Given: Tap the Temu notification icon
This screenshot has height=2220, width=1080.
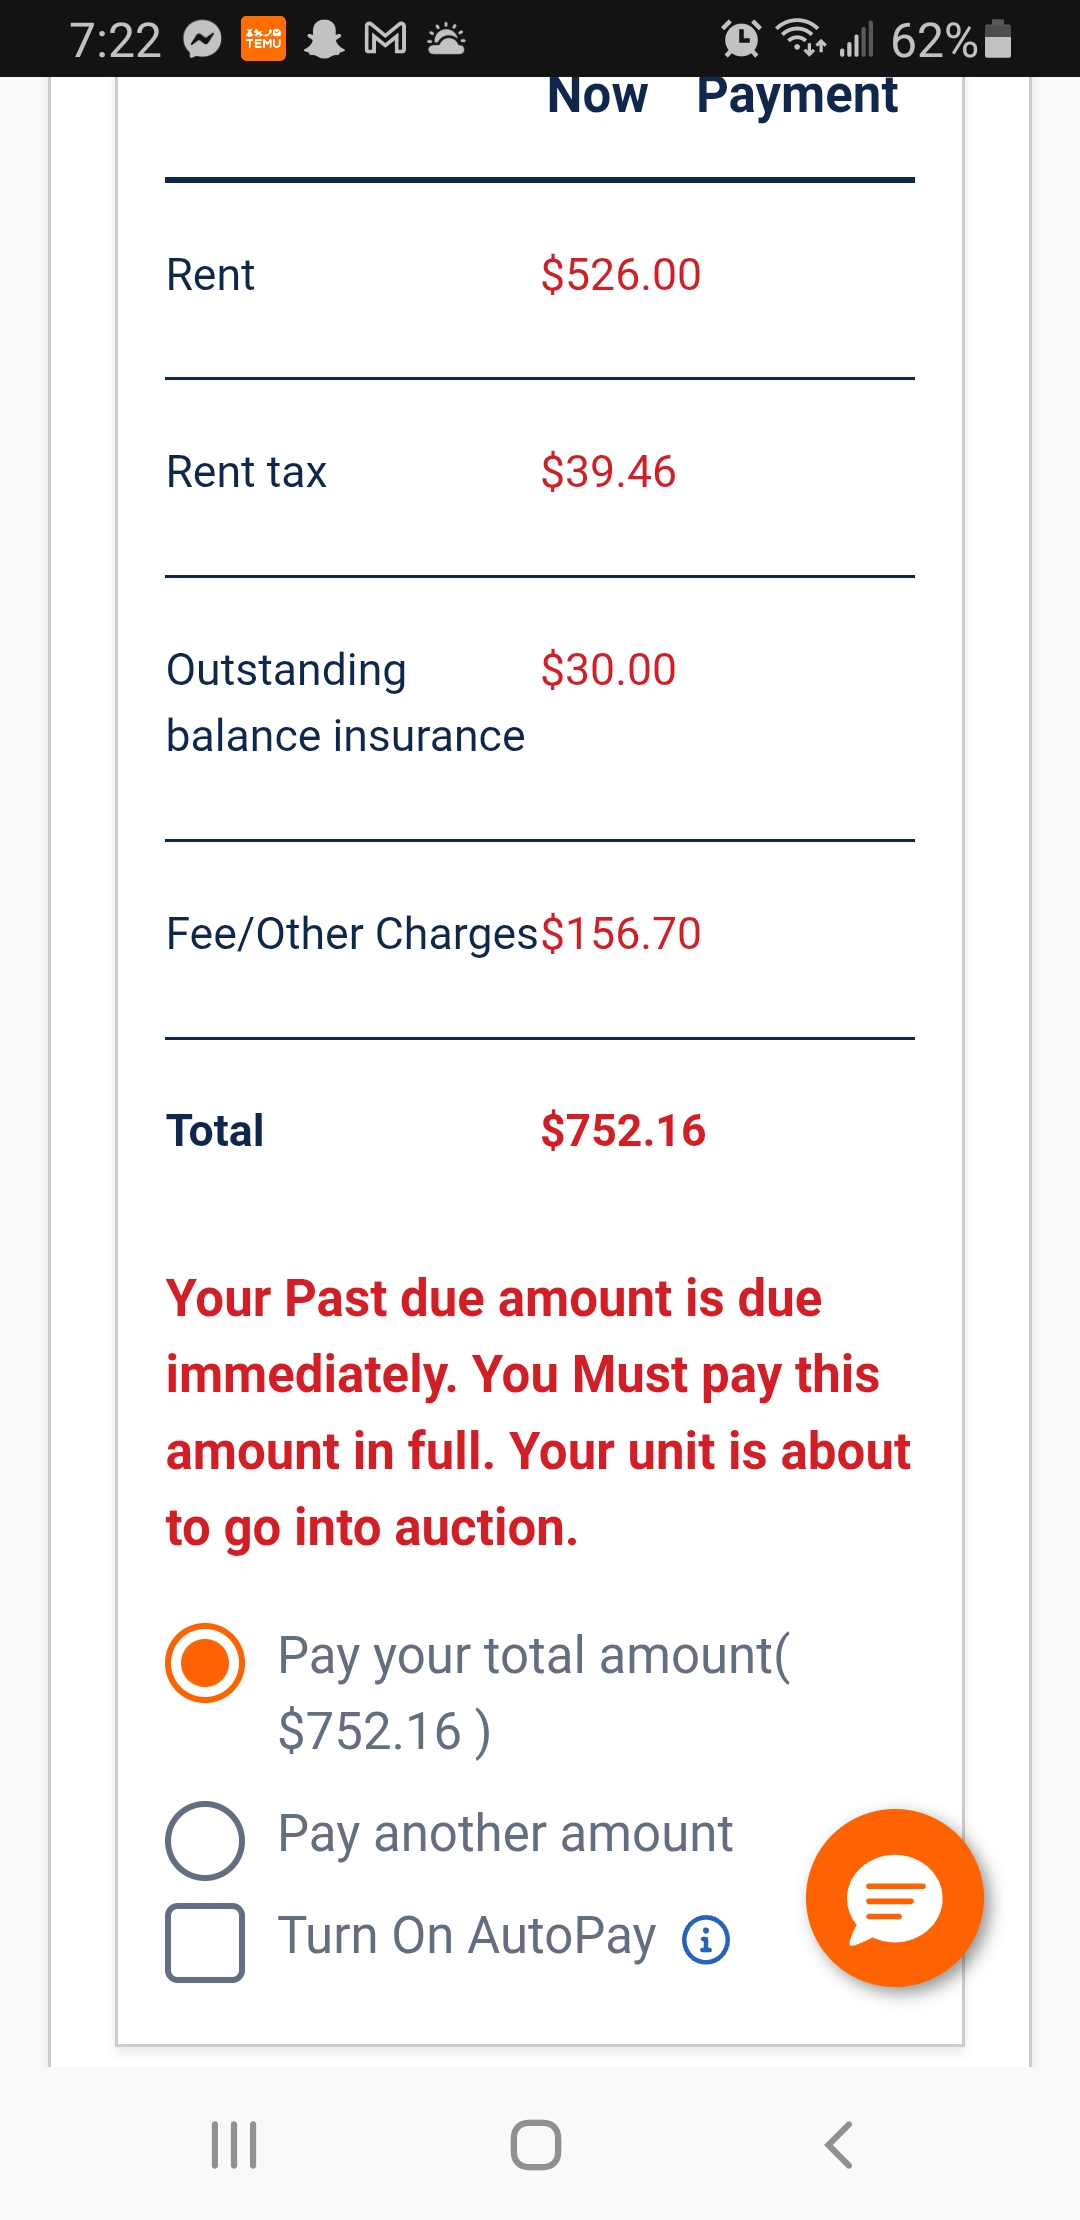Looking at the screenshot, I should (264, 40).
